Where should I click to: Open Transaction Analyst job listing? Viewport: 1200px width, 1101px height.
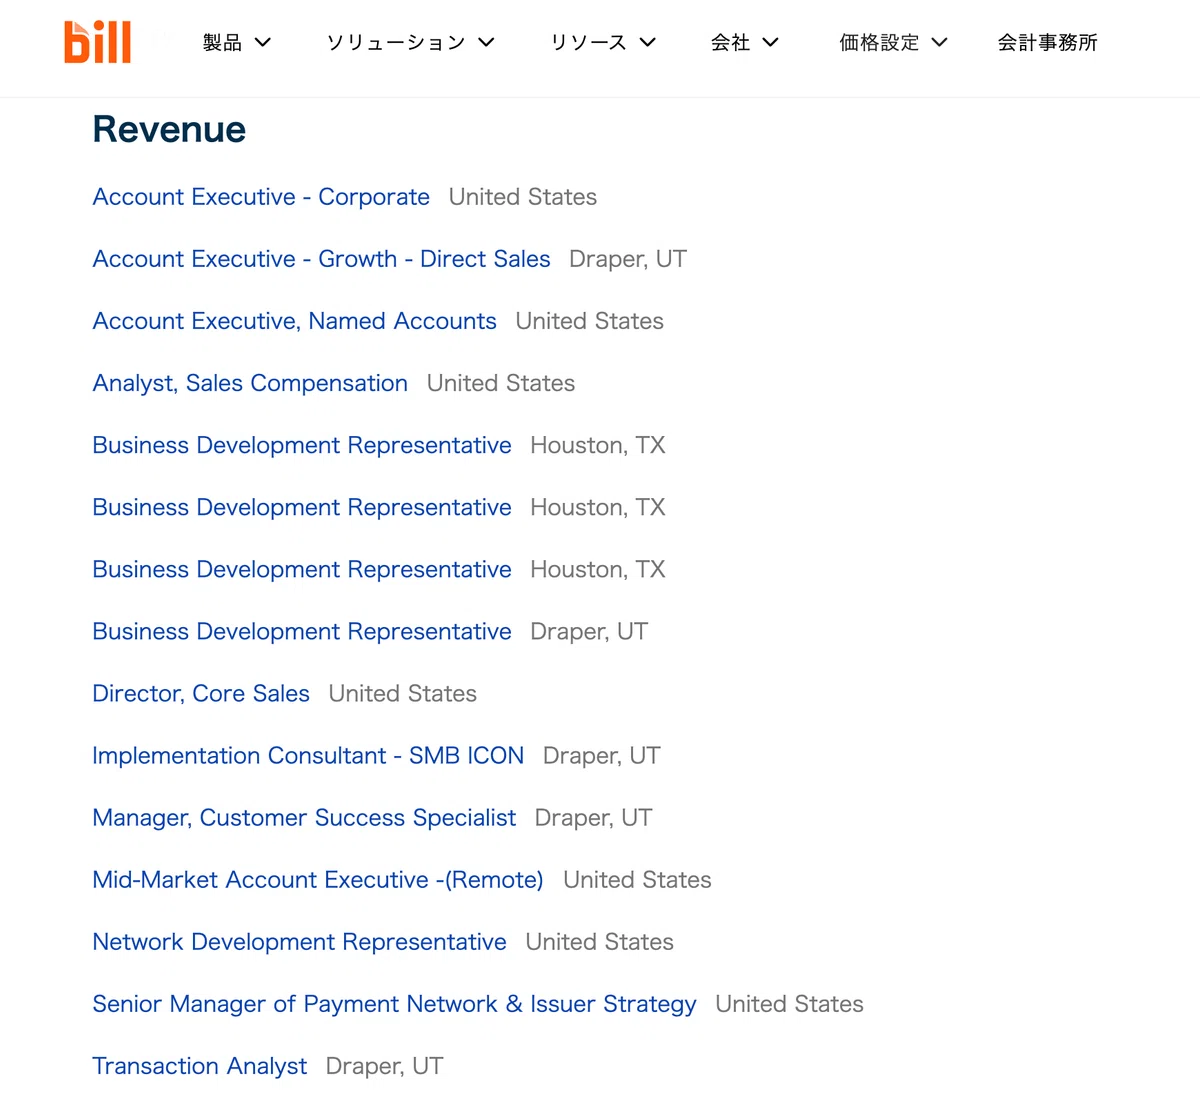coord(199,1065)
